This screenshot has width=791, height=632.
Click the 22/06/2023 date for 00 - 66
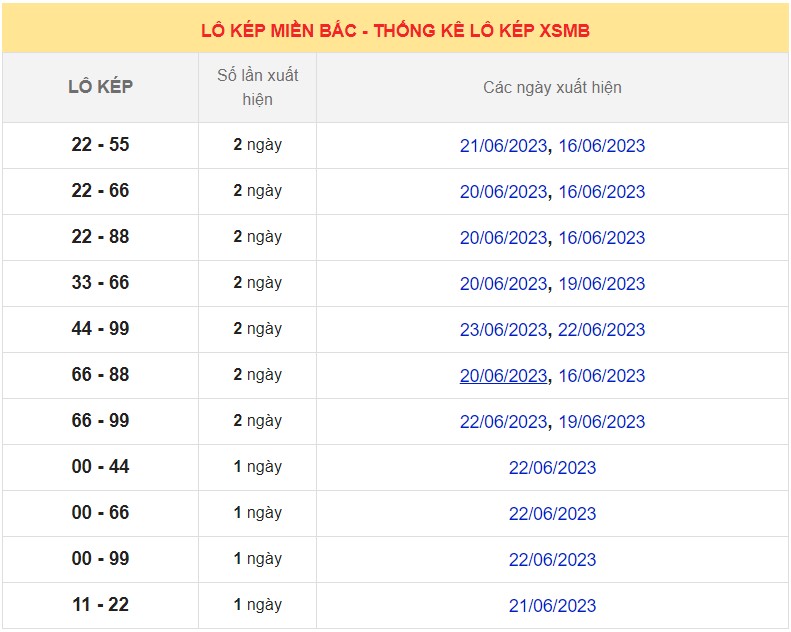tap(552, 514)
